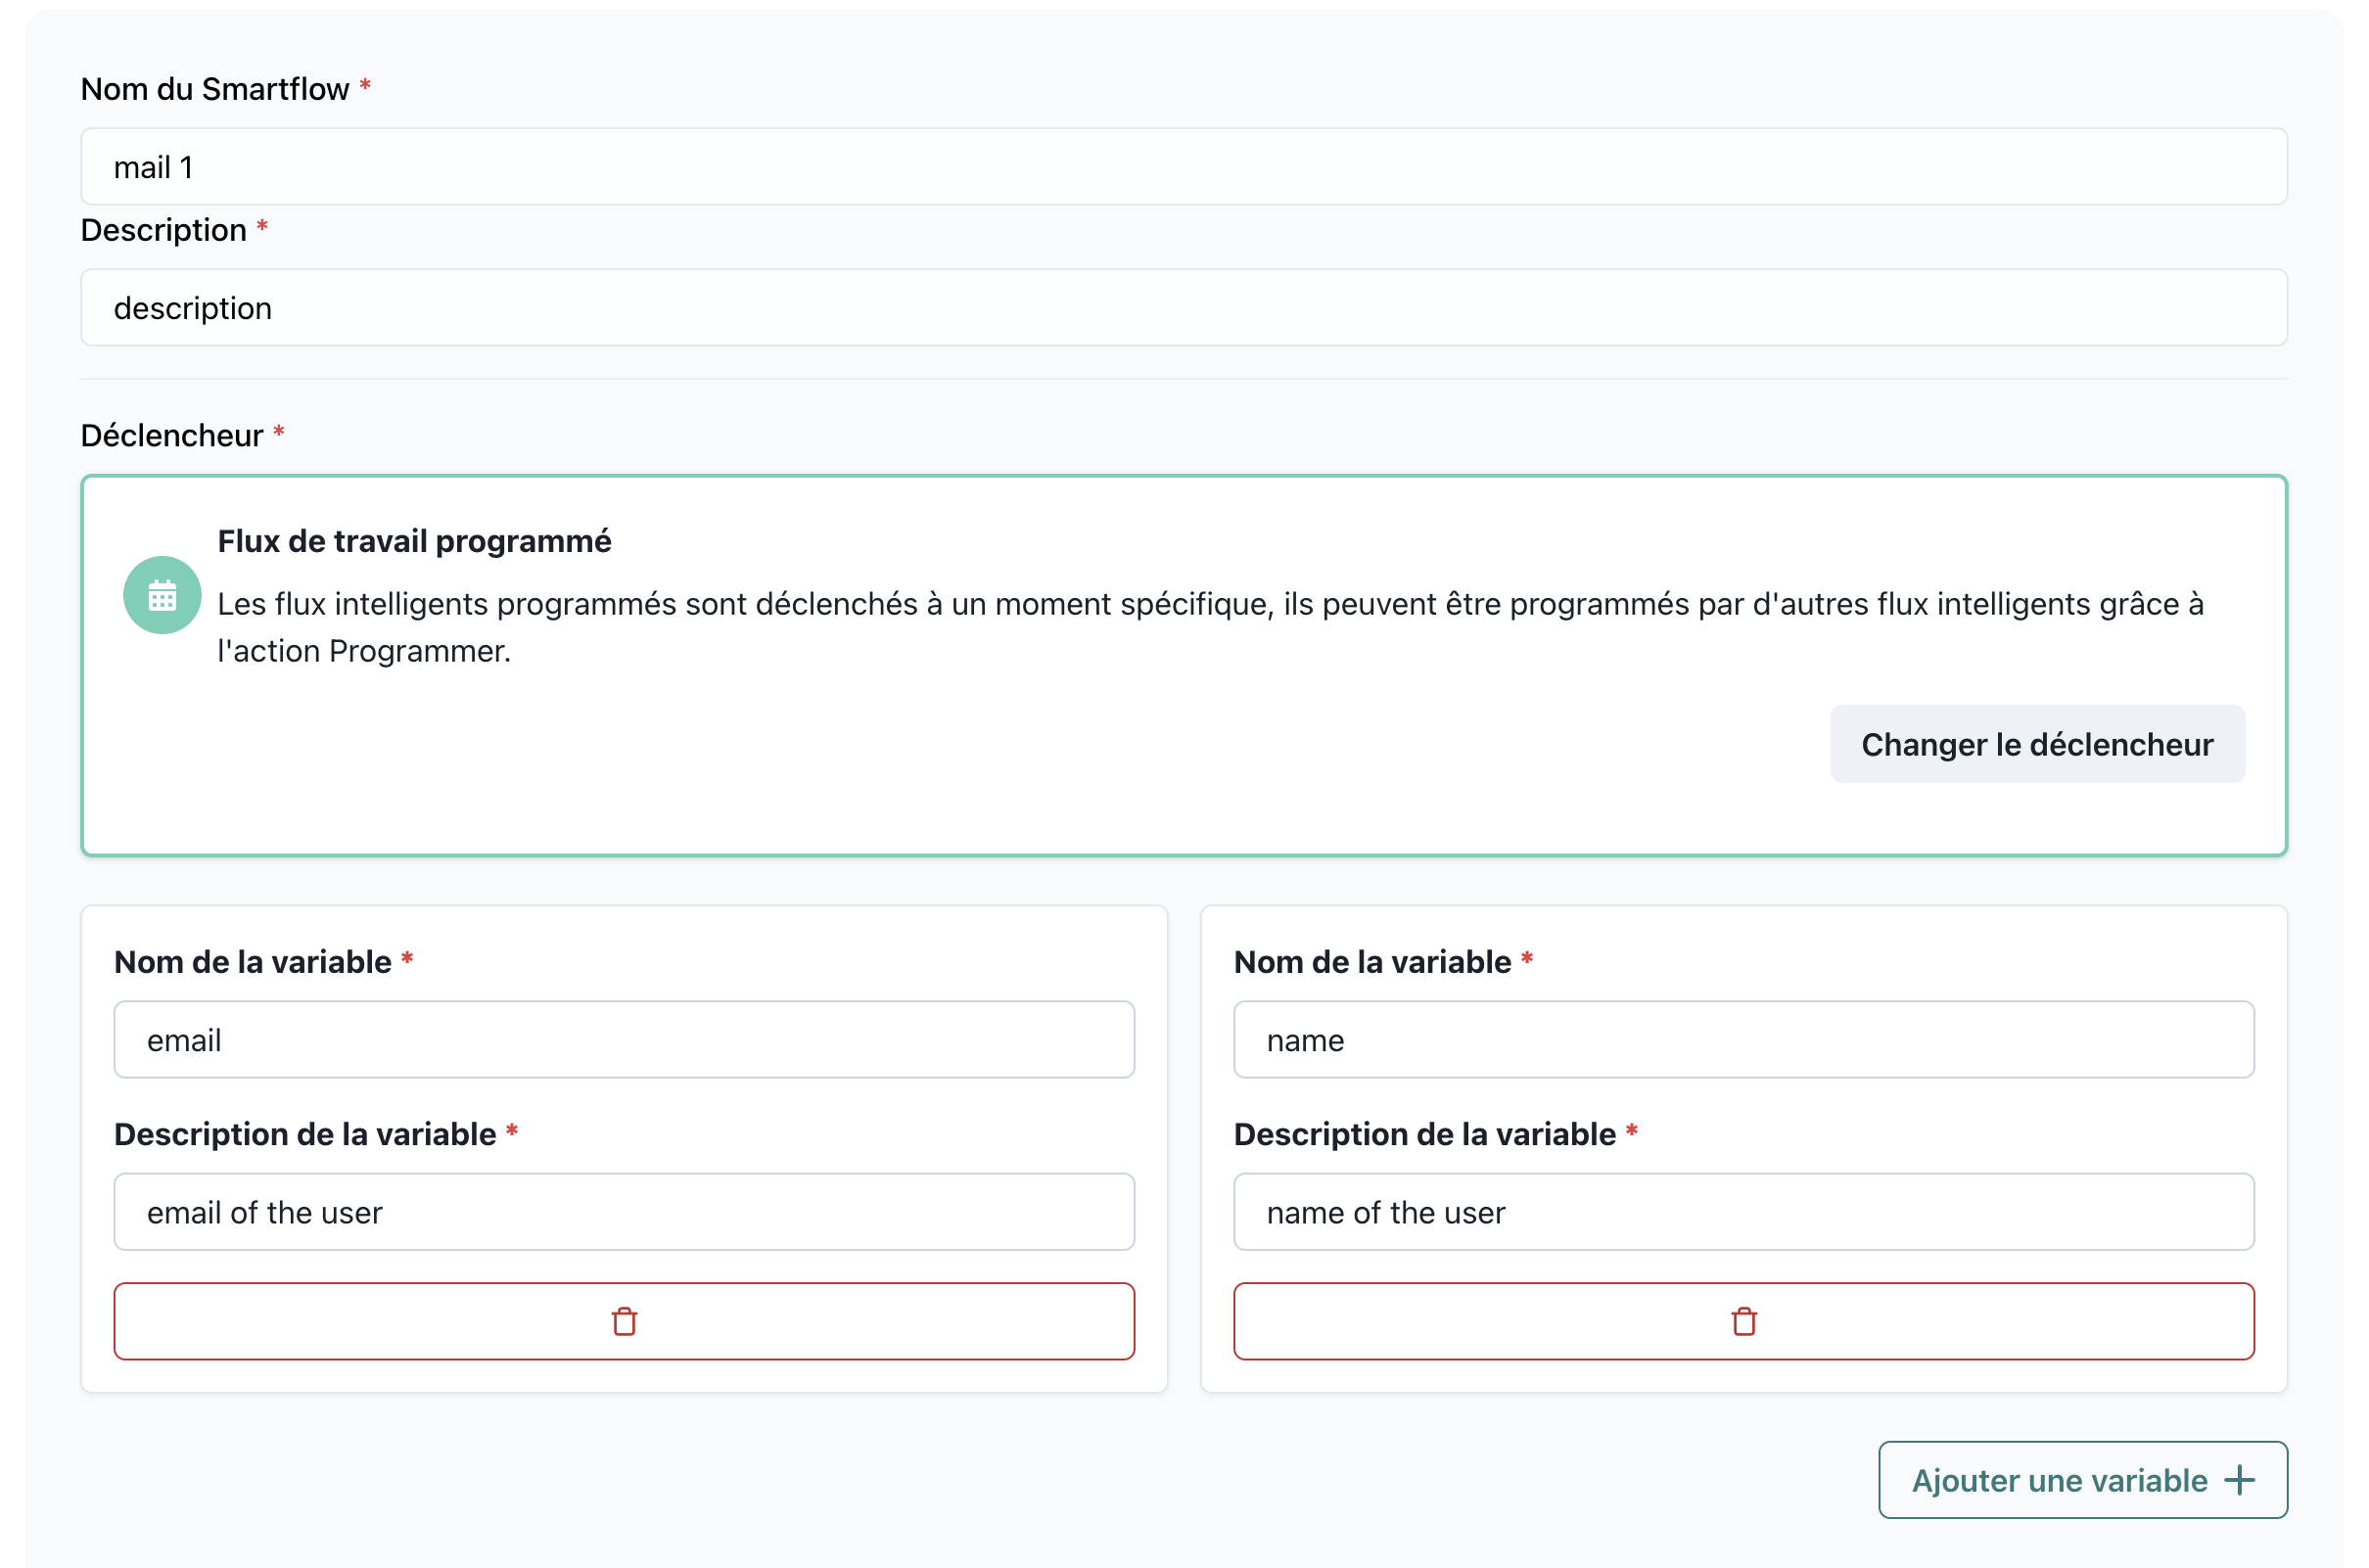Click Ajouter une variable button
The image size is (2369, 1568).
point(2081,1480)
